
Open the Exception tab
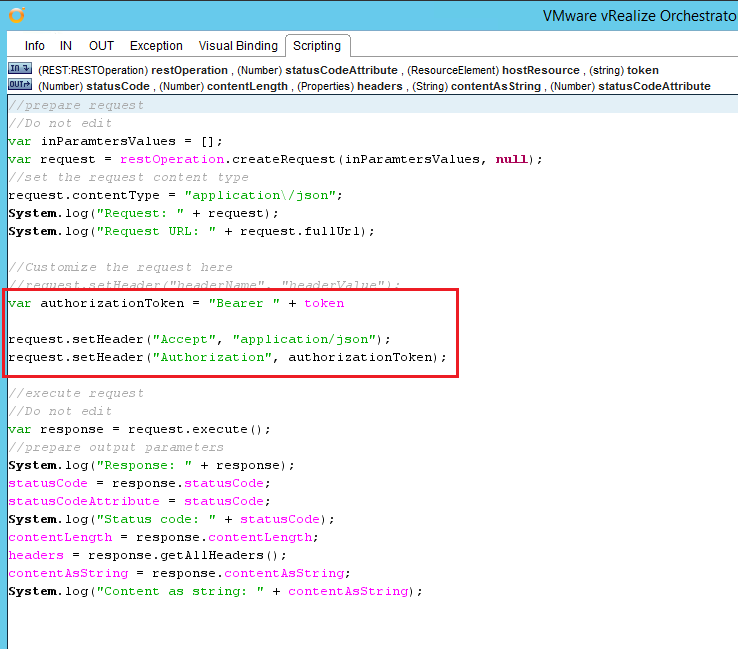(156, 46)
